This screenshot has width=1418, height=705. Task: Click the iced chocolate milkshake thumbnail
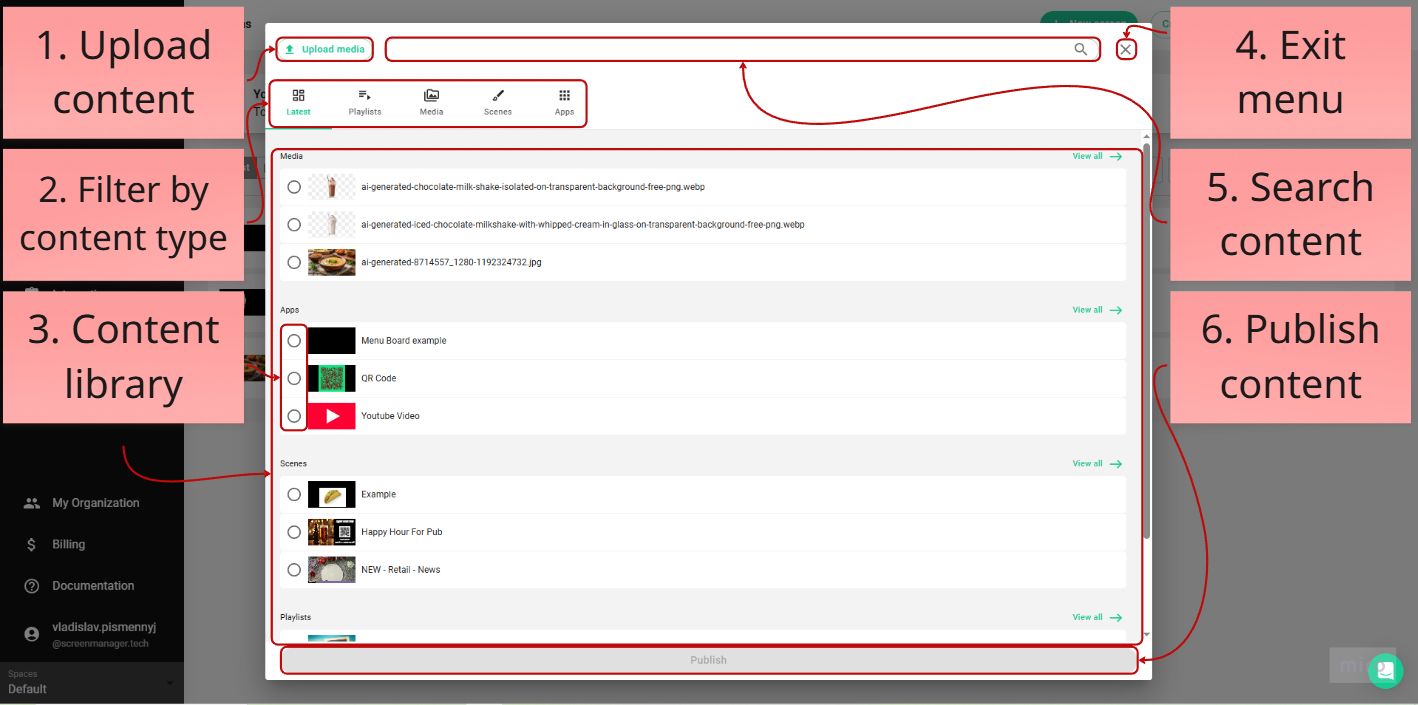pos(332,225)
